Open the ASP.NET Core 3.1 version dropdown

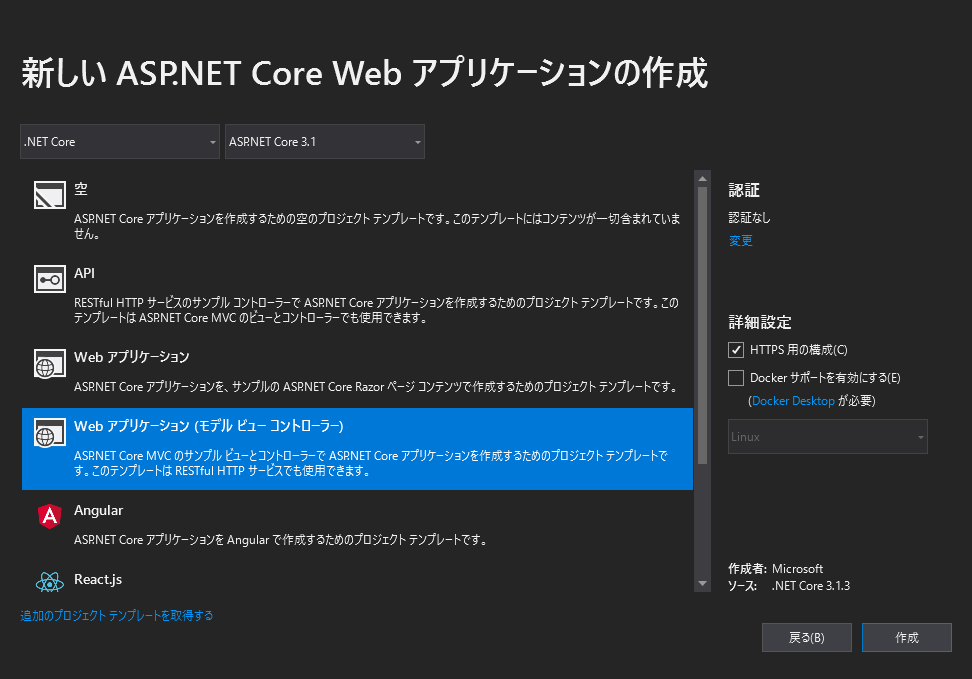pyautogui.click(x=325, y=141)
